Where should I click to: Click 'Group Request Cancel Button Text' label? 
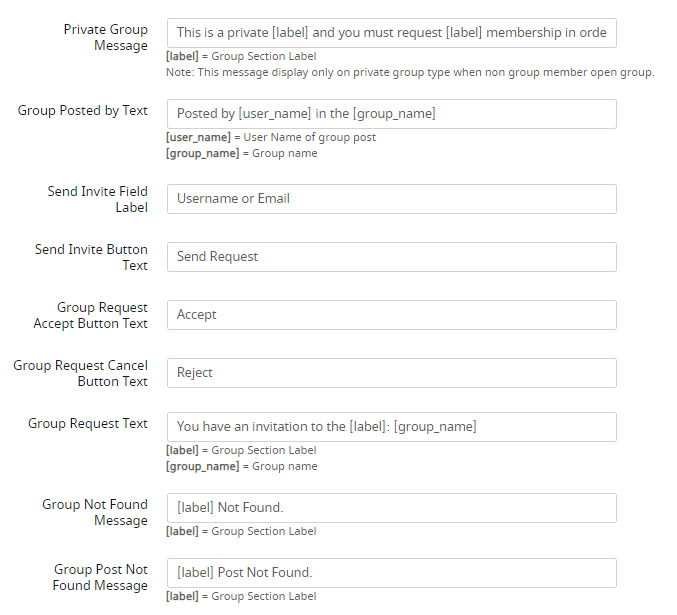click(80, 373)
